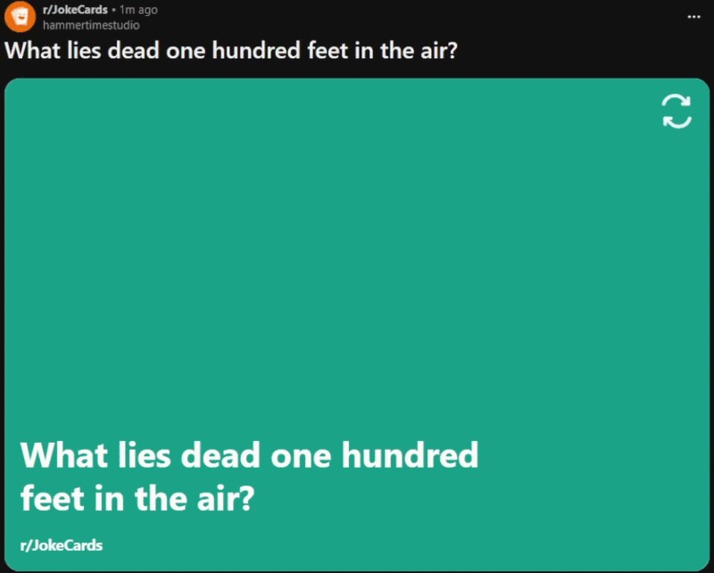Image resolution: width=714 pixels, height=573 pixels.
Task: Expand post actions via the ellipsis button
Action: click(694, 17)
